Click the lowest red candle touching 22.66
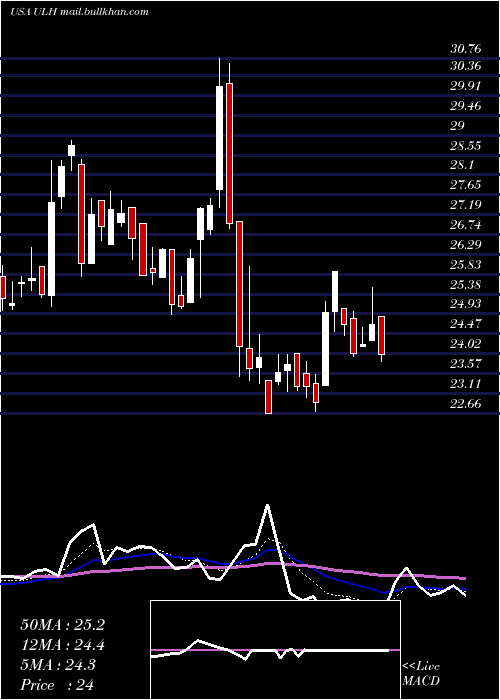The image size is (500, 700). 268,397
